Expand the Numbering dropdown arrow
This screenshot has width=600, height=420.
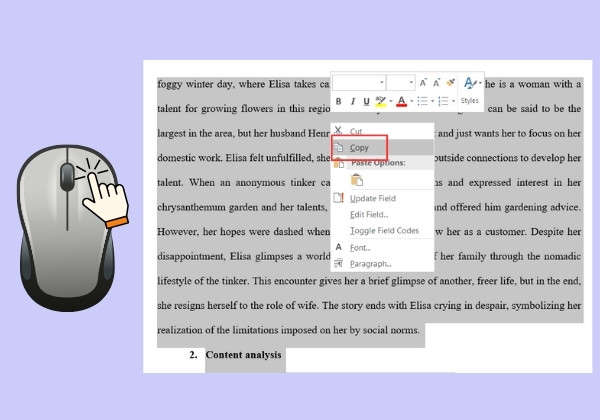click(453, 101)
